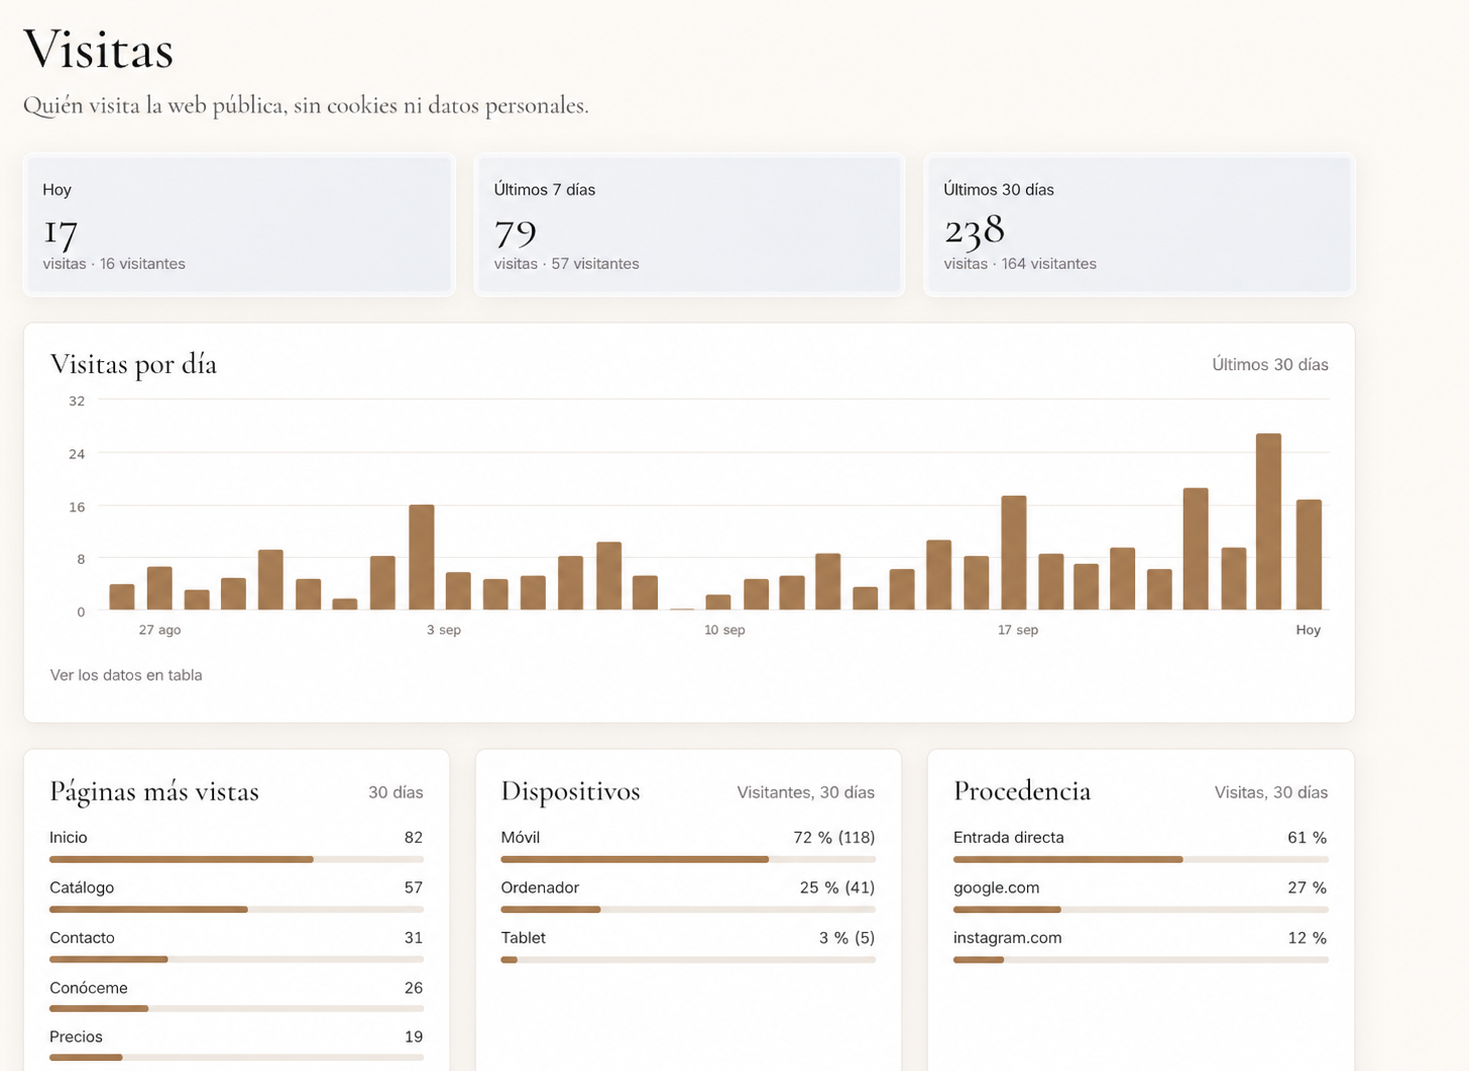Click the 'Móvil' device label
This screenshot has width=1469, height=1071.
click(x=520, y=838)
